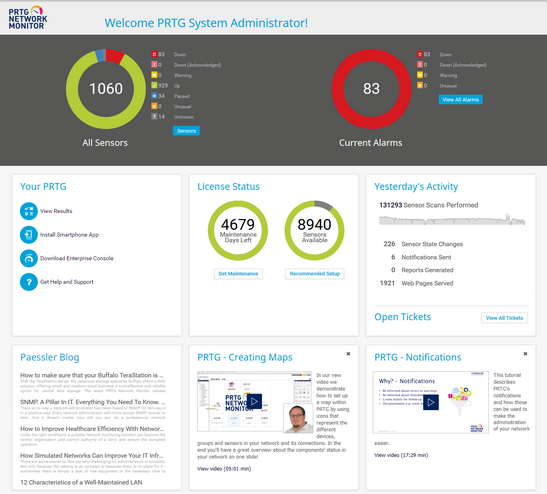Click the Open Tickets heading

pyautogui.click(x=403, y=317)
